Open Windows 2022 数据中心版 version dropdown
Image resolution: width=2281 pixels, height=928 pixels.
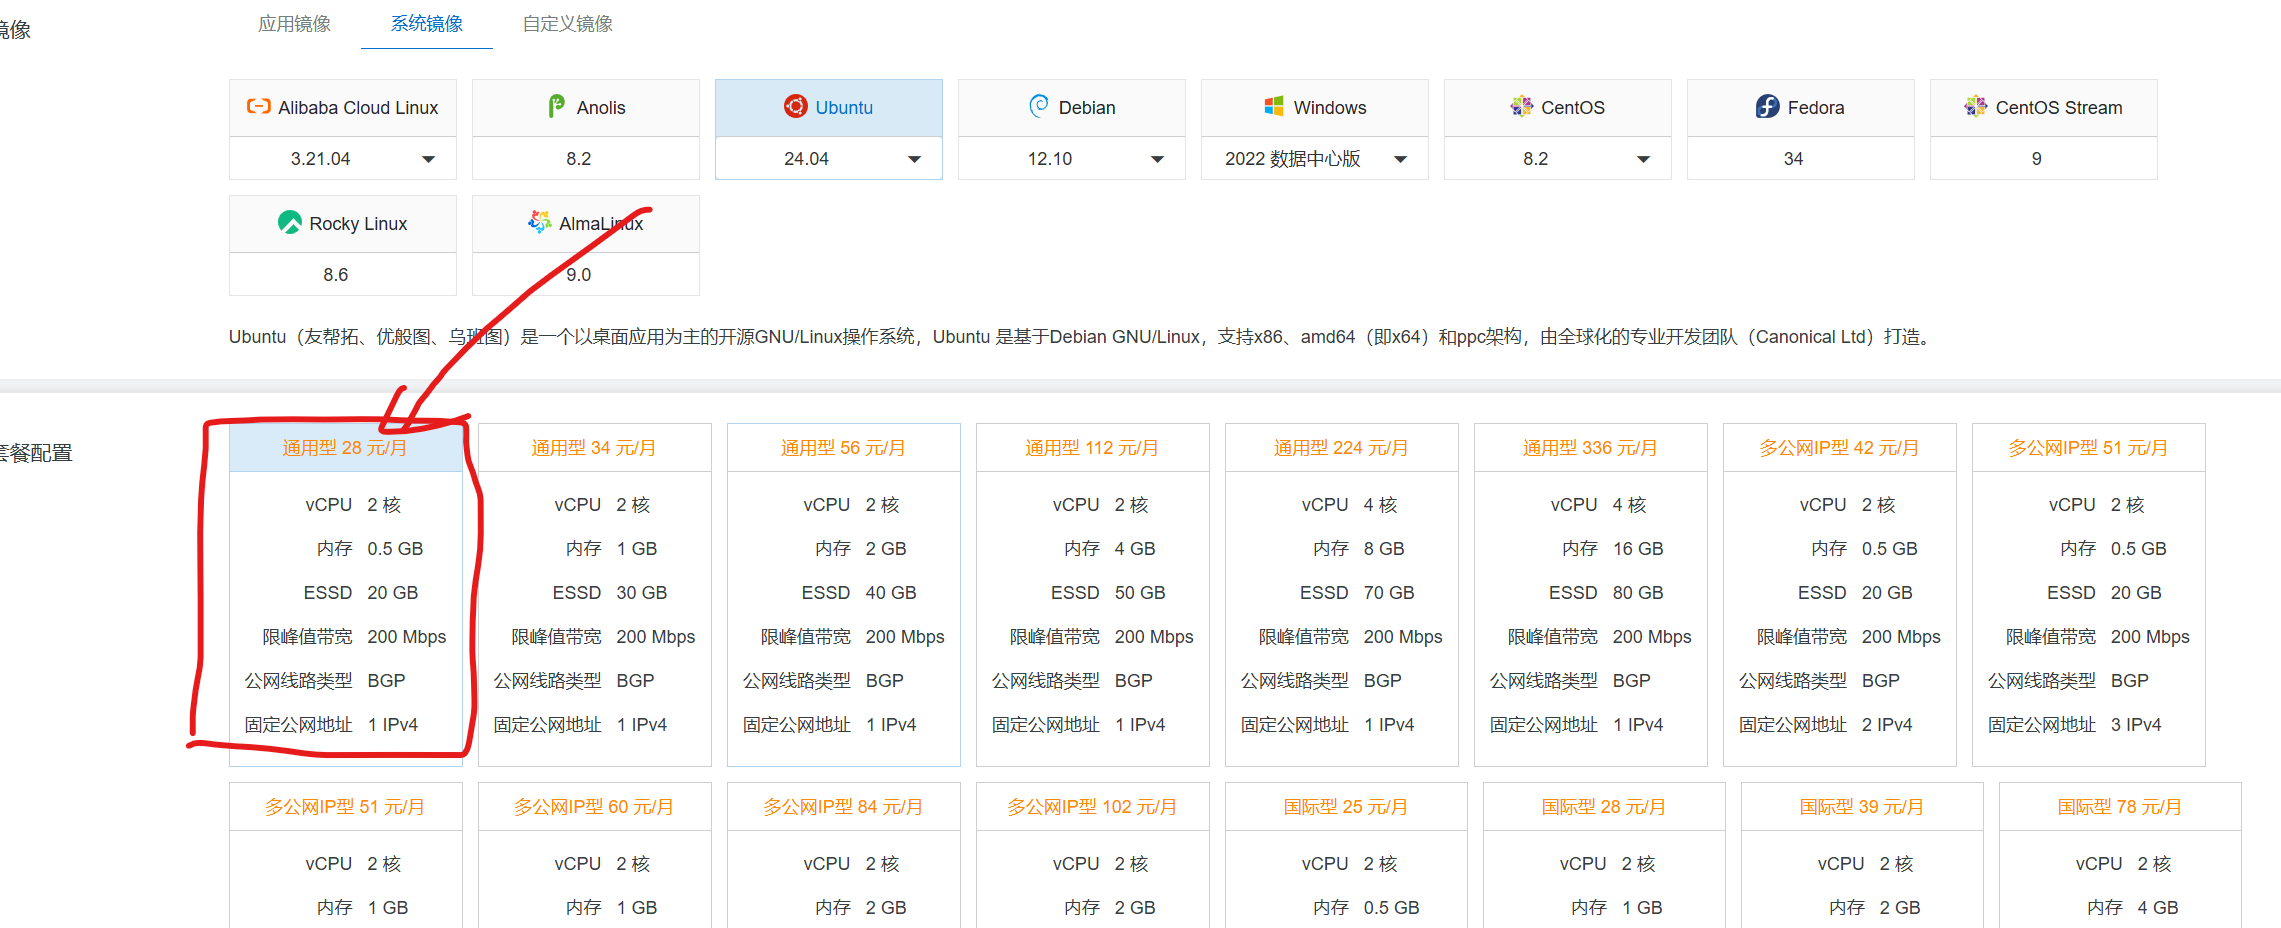pos(1315,159)
